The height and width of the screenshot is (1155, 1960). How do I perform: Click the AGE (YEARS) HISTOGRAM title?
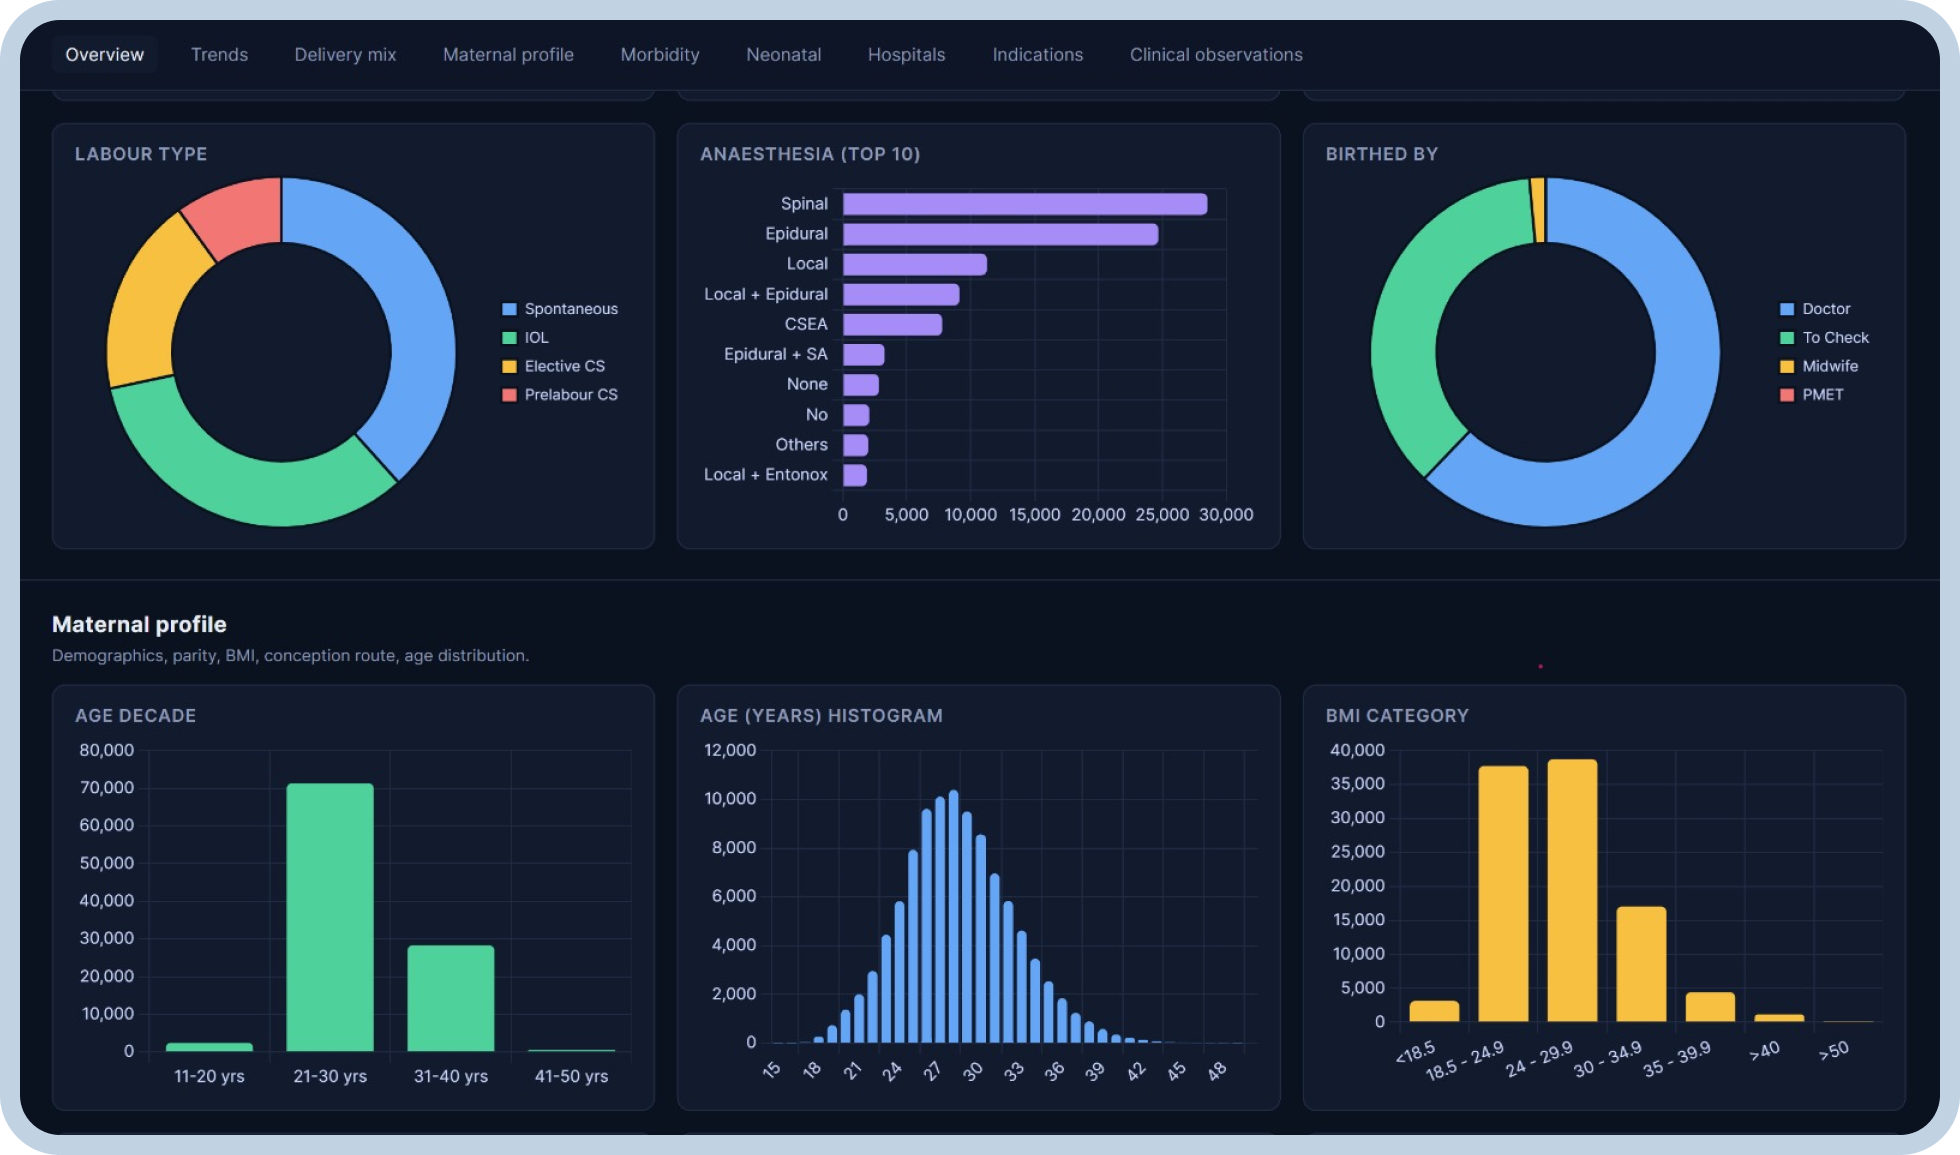[821, 716]
